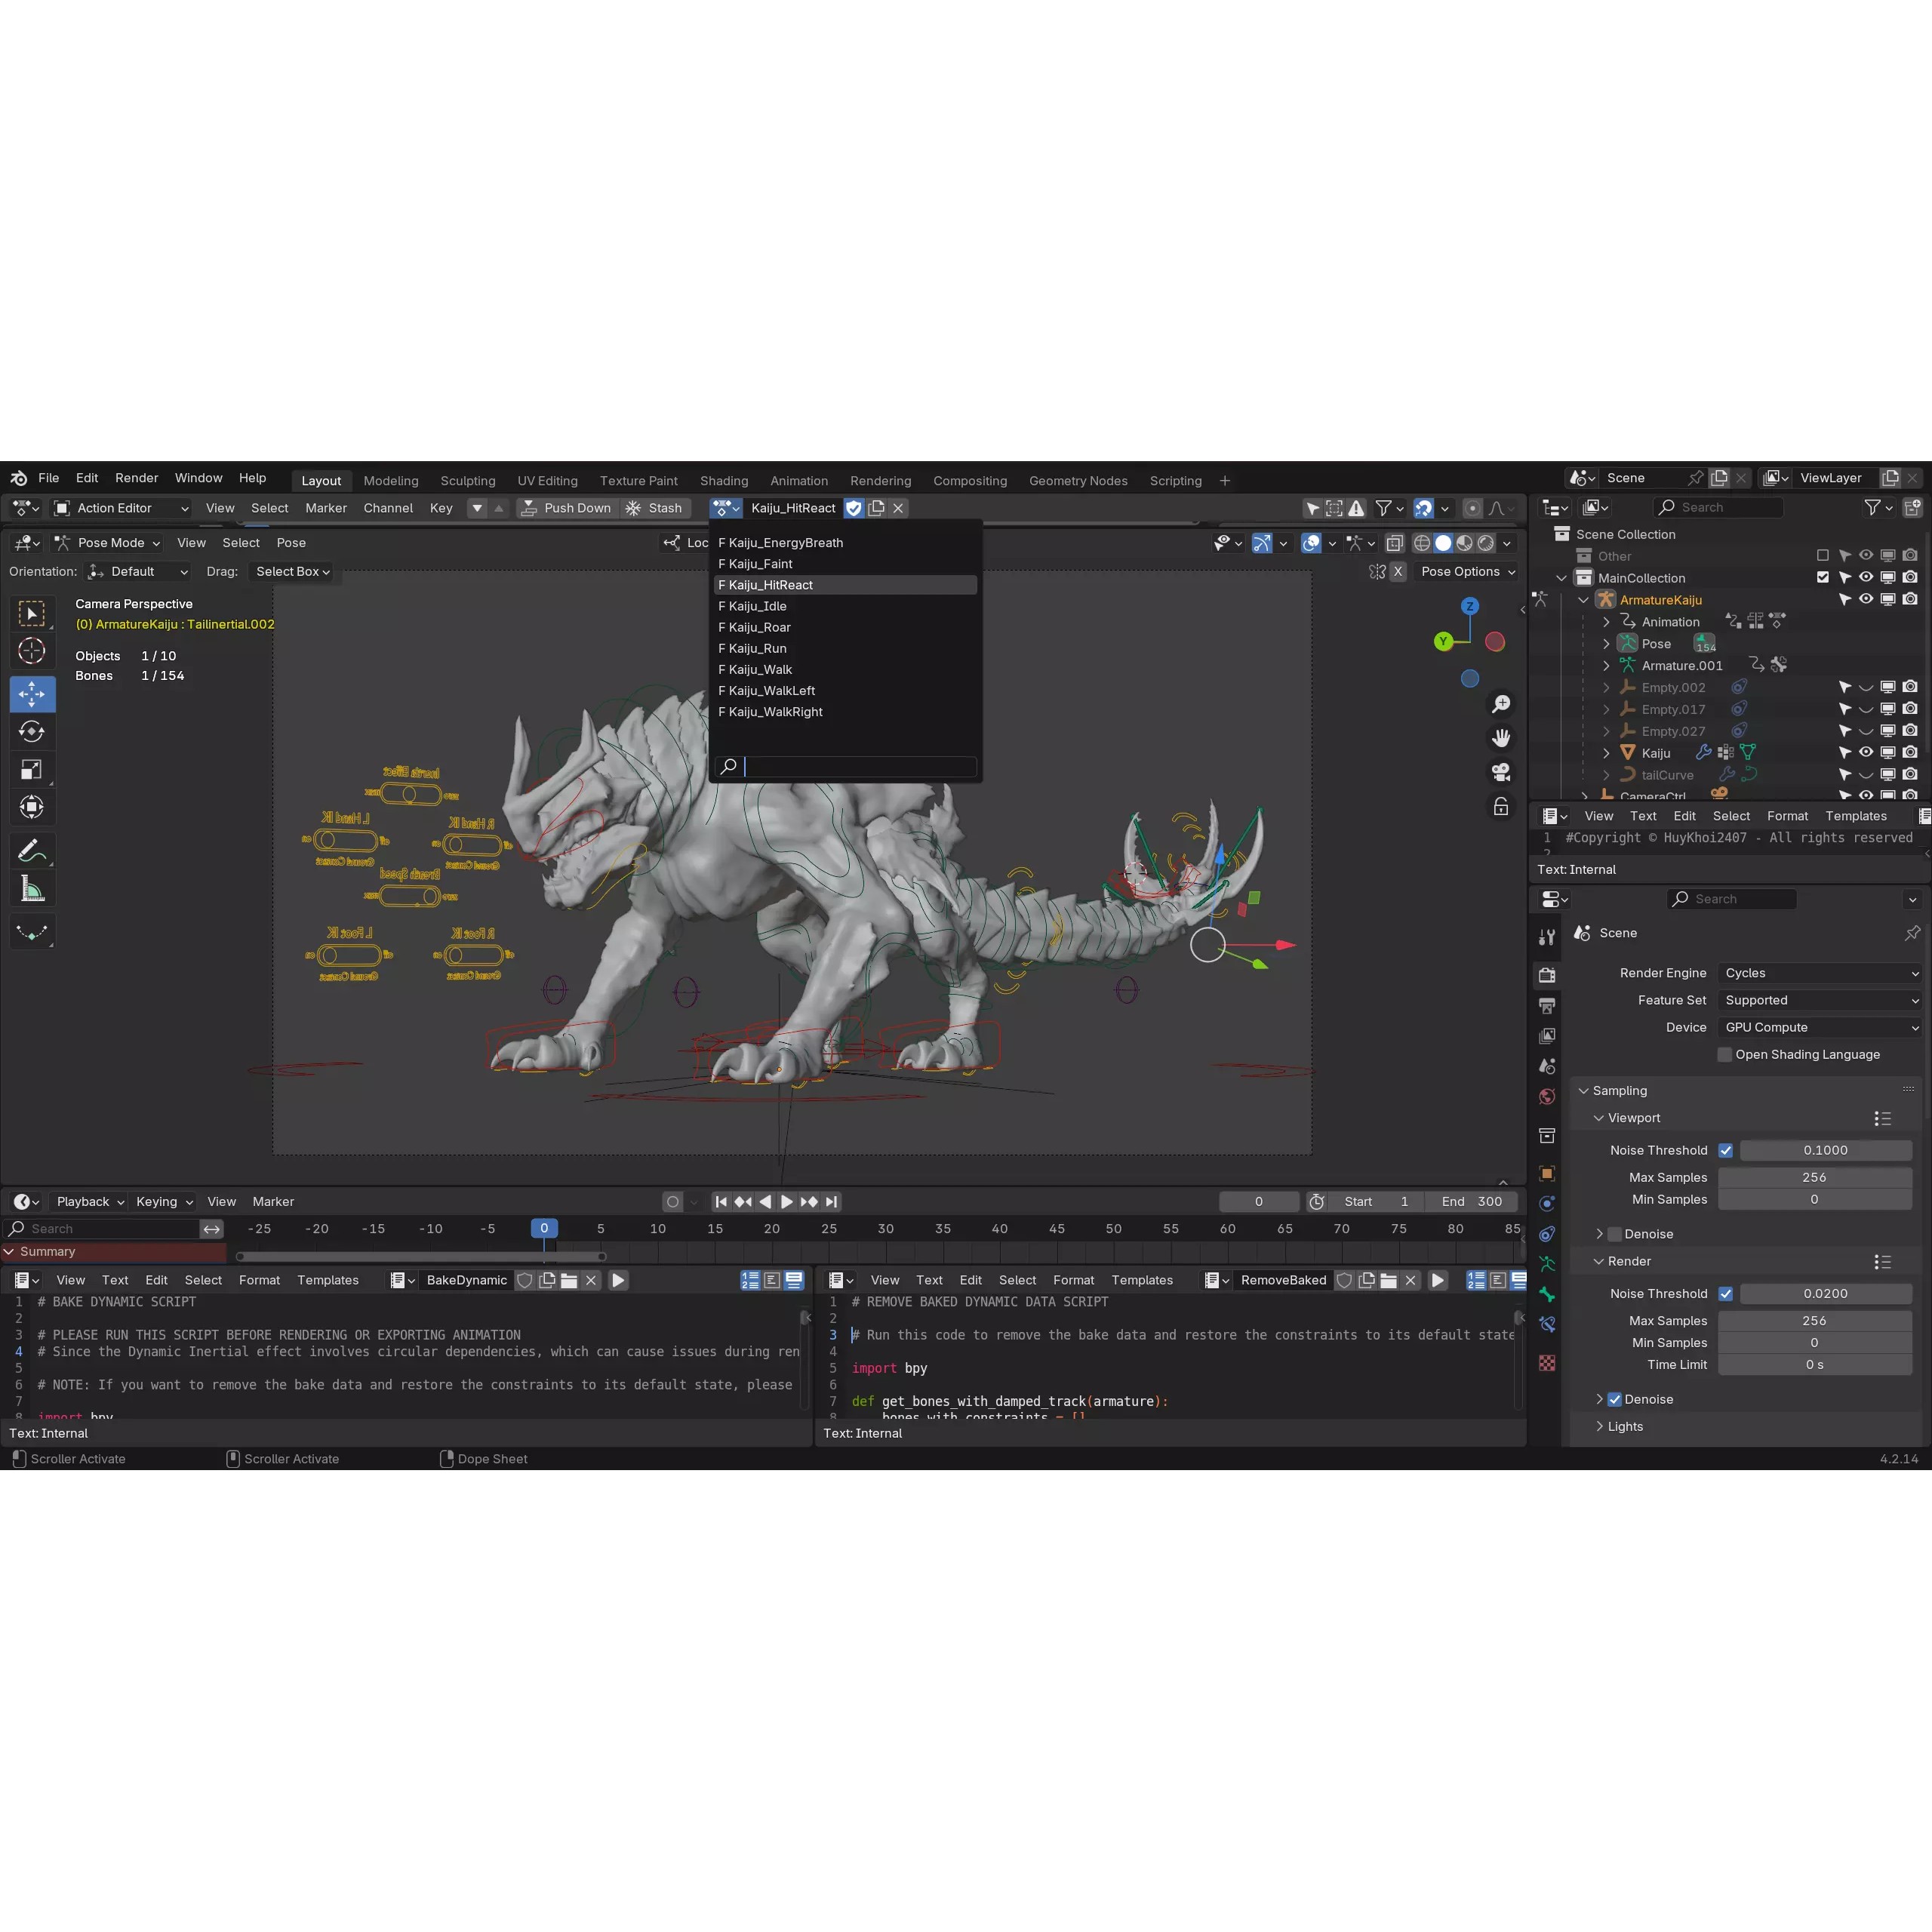Click render Noise Threshold 0.0200 field
The width and height of the screenshot is (1932, 1932).
click(x=1826, y=1293)
